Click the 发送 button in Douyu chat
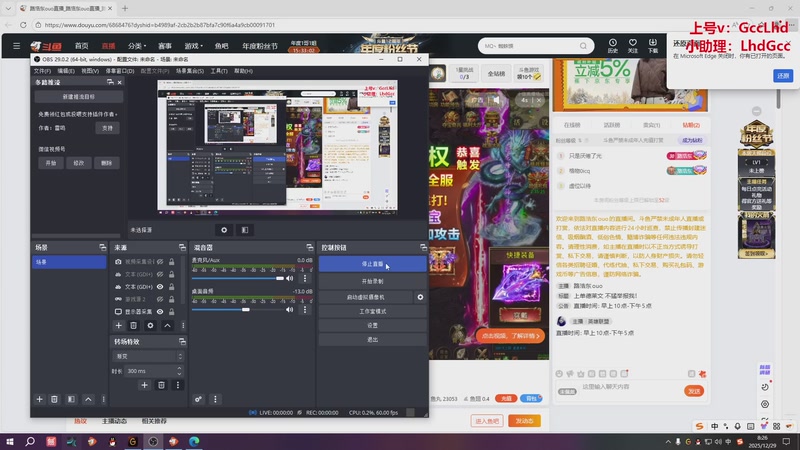Viewport: 800px width, 450px height. [694, 391]
